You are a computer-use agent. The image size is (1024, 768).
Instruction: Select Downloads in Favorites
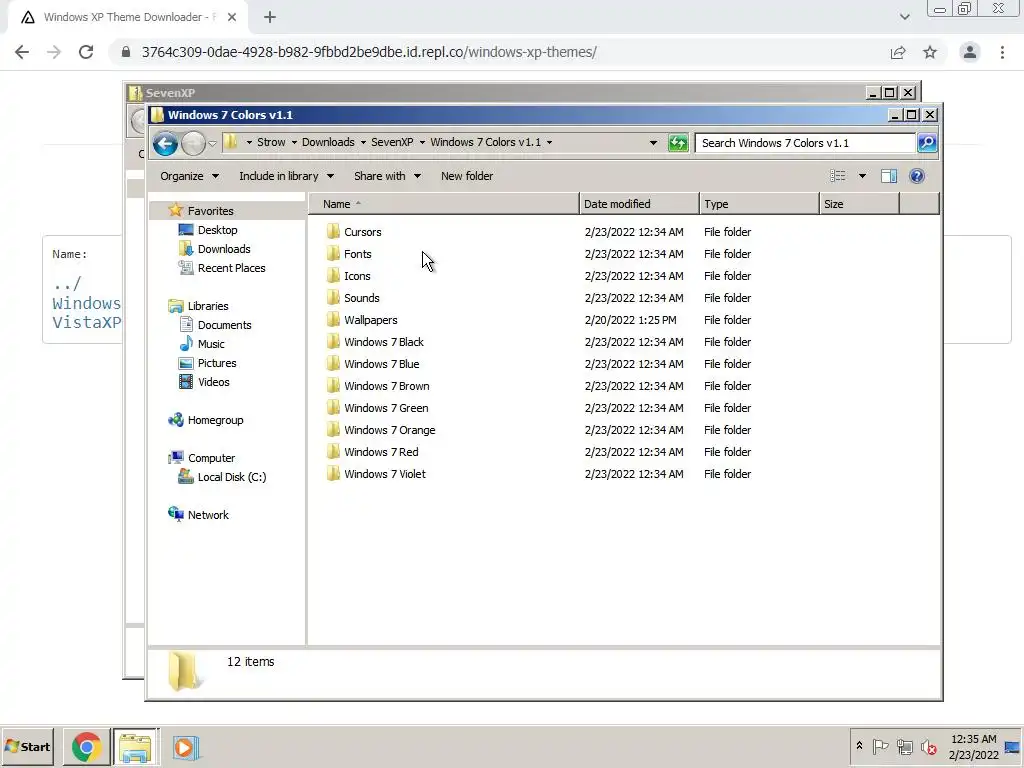(224, 249)
